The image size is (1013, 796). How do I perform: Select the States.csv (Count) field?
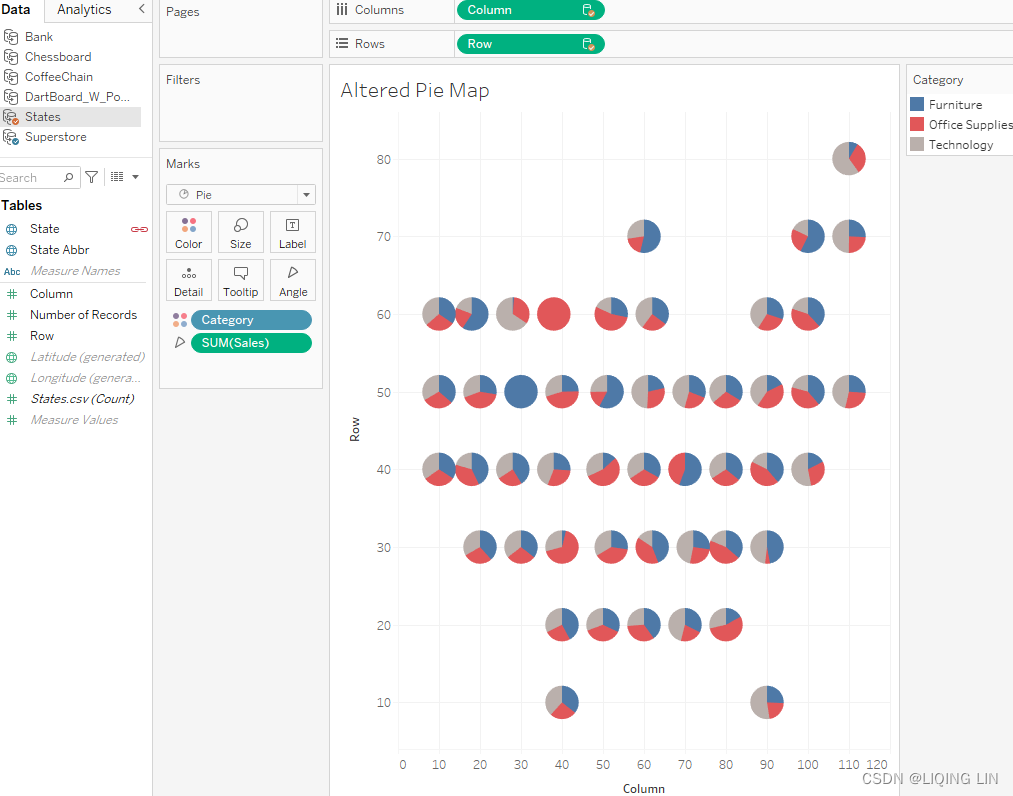[x=83, y=399]
